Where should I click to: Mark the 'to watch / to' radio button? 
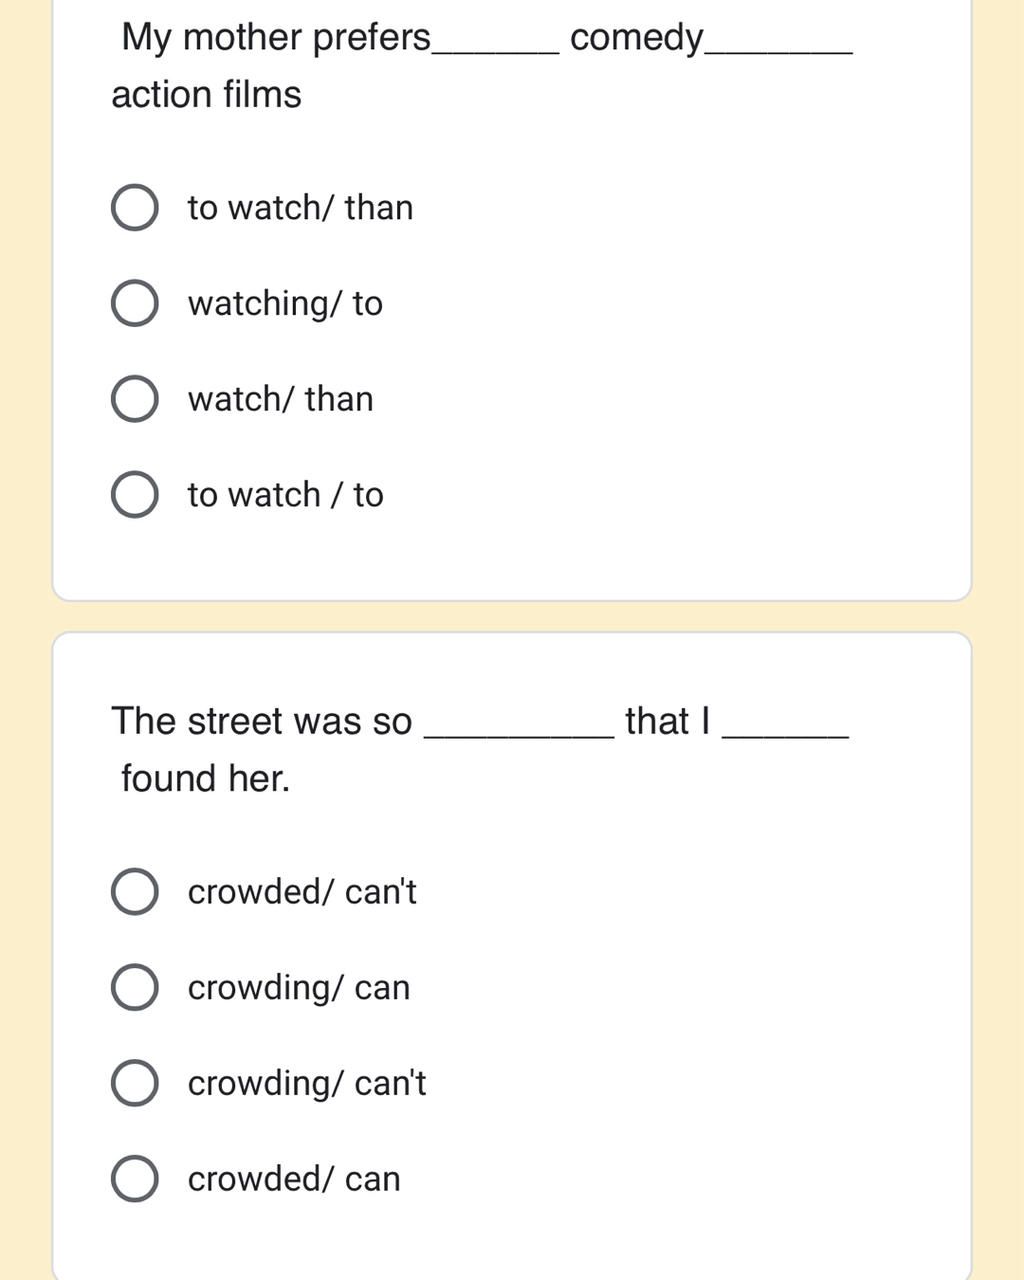(134, 495)
